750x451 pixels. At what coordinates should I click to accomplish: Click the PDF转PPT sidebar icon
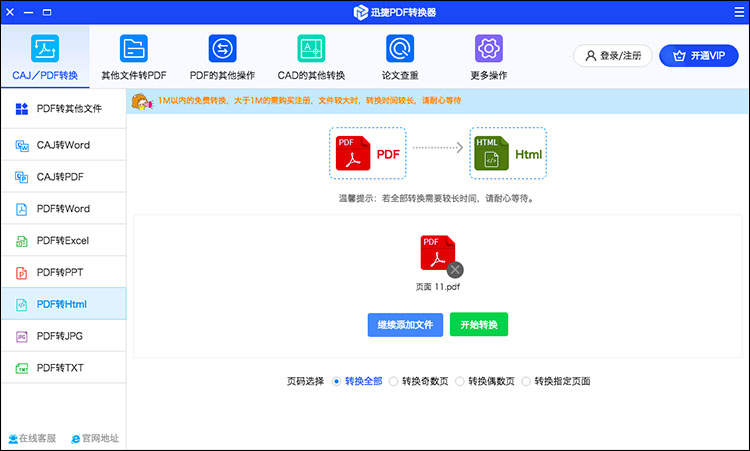22,273
